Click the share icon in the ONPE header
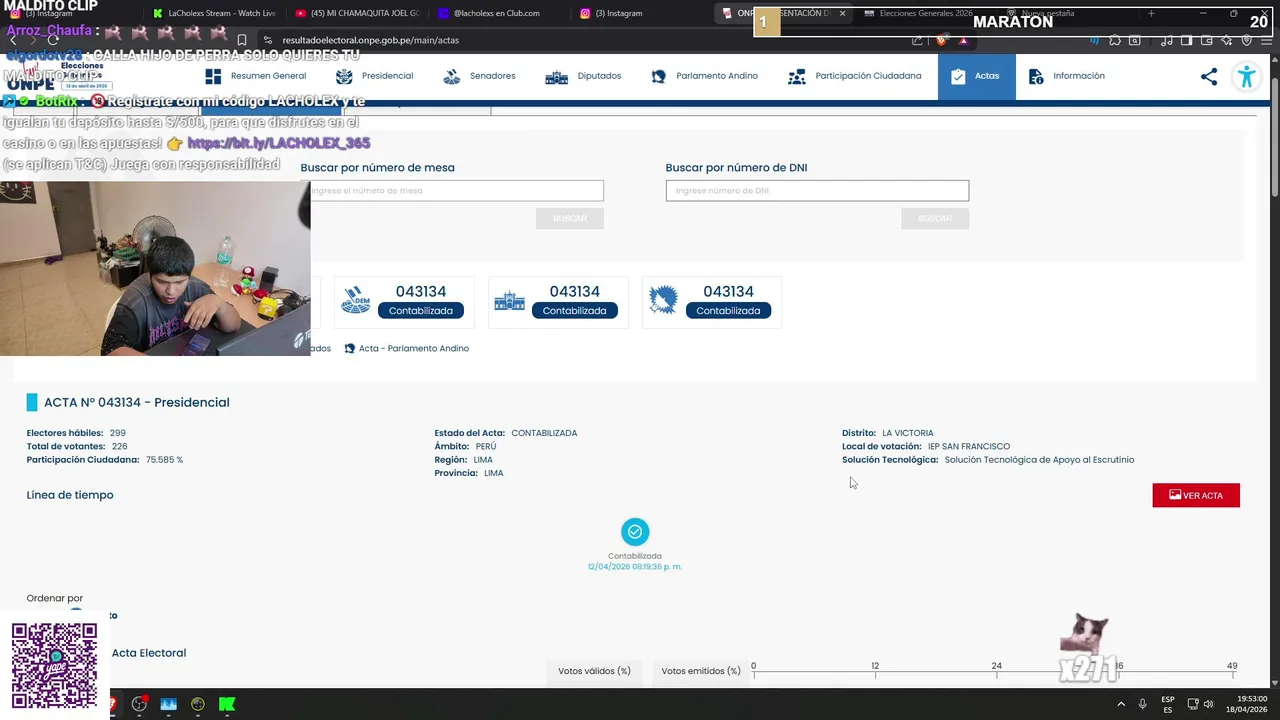 point(1209,76)
